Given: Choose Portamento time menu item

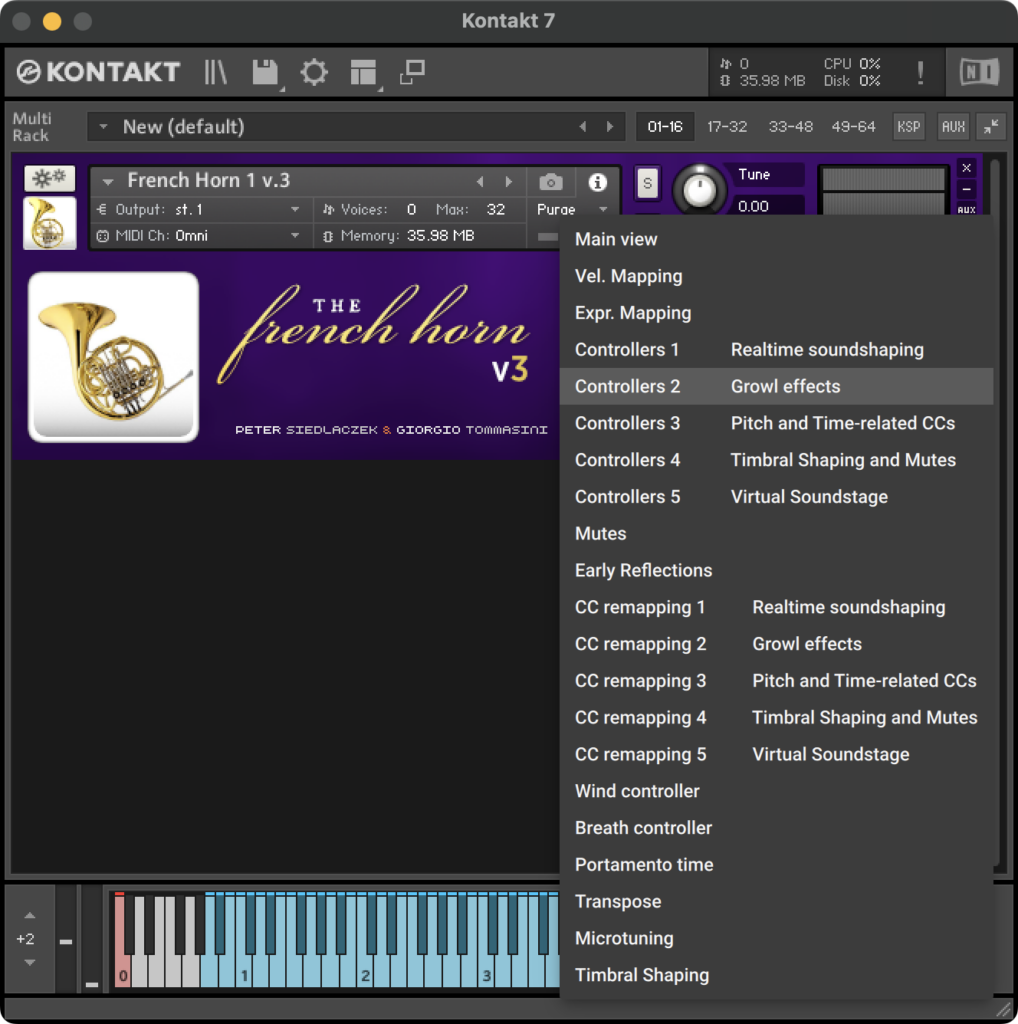Looking at the screenshot, I should click(x=776, y=865).
